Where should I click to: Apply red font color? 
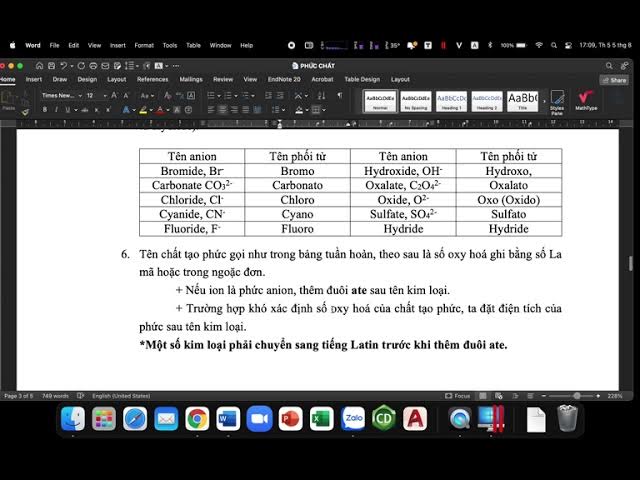click(160, 110)
